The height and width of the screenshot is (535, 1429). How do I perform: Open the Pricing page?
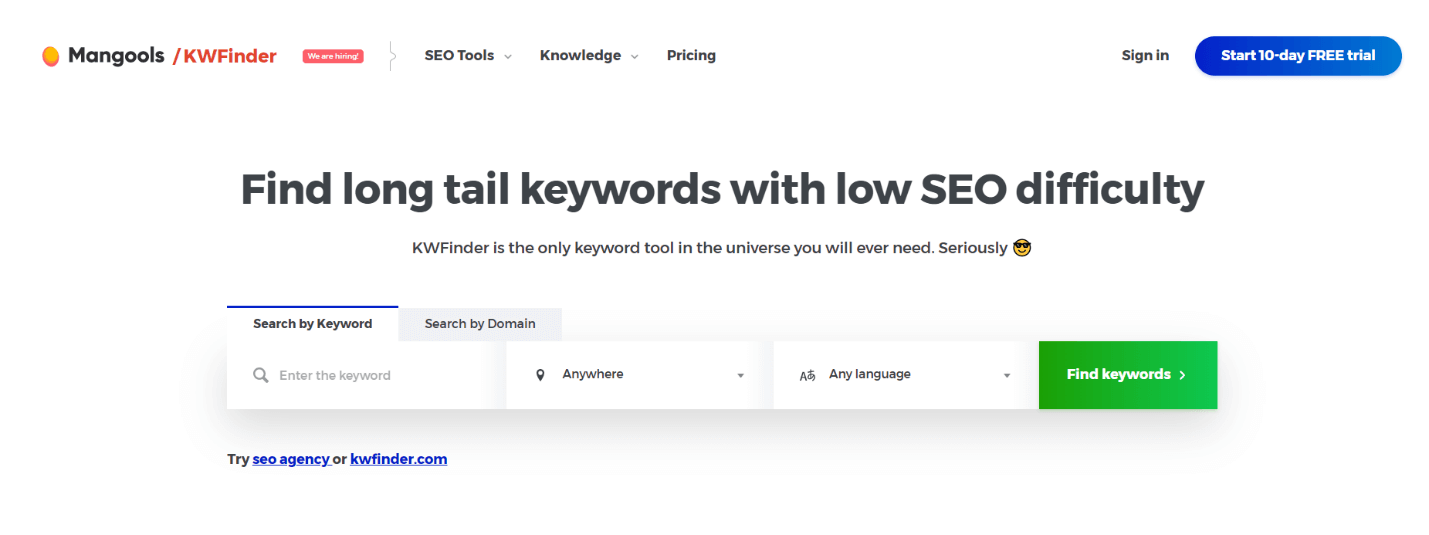691,56
